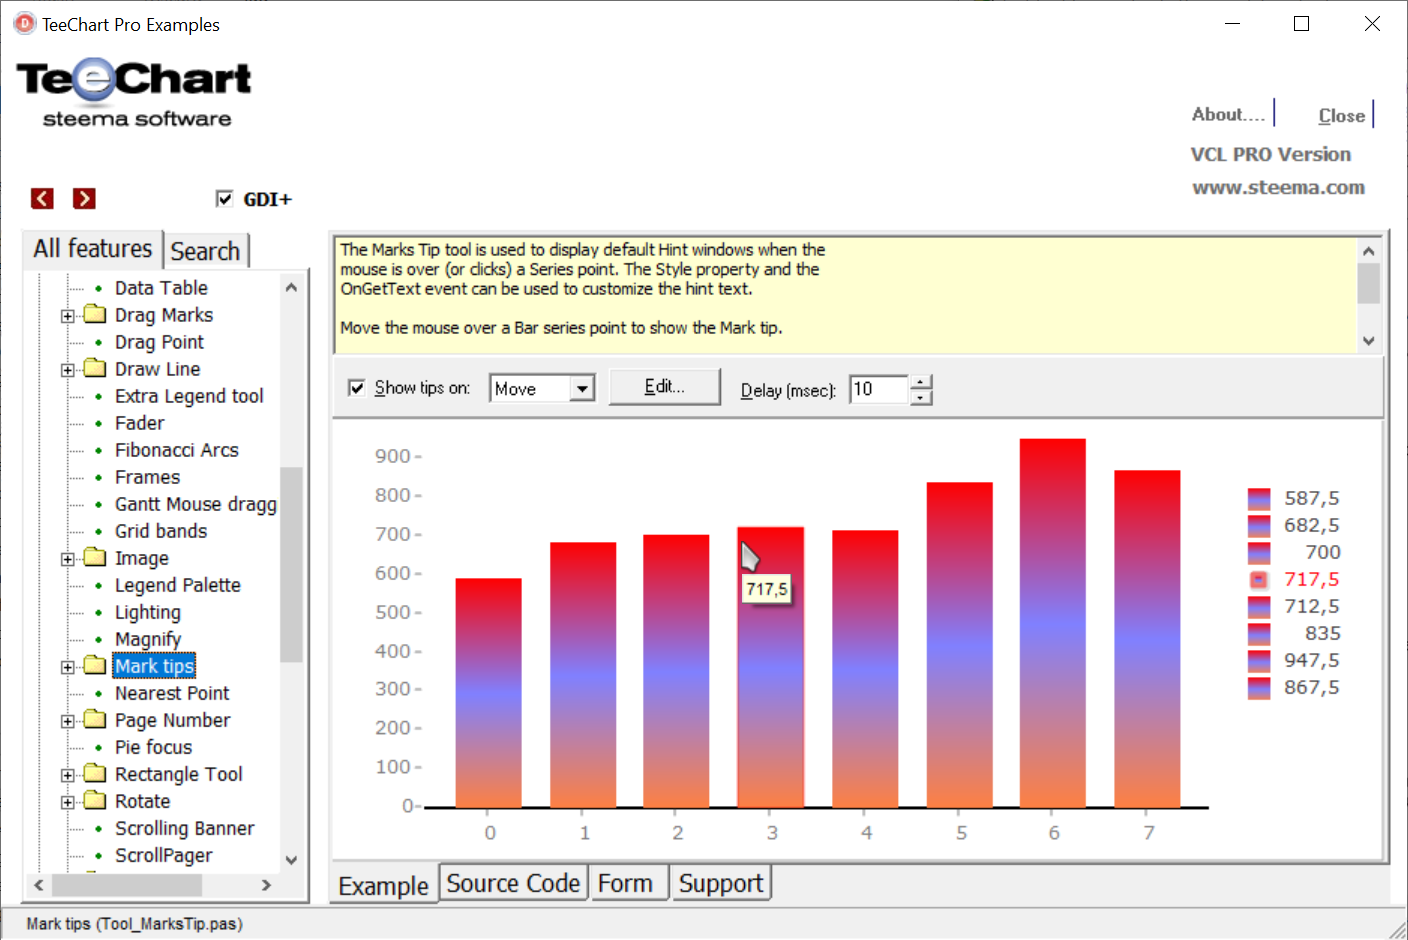Image resolution: width=1408 pixels, height=940 pixels.
Task: Click the feature tree horizontal scrollbar thumb
Action: tap(127, 885)
